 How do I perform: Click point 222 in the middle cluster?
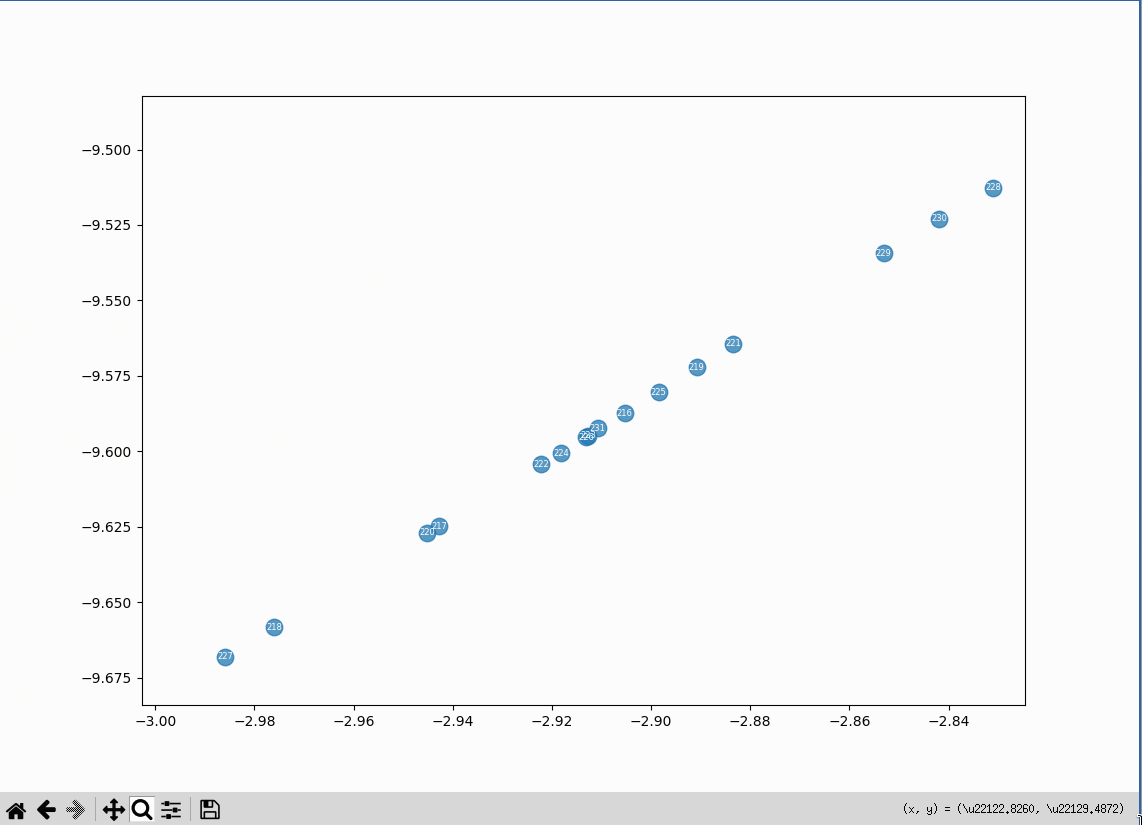[540, 463]
